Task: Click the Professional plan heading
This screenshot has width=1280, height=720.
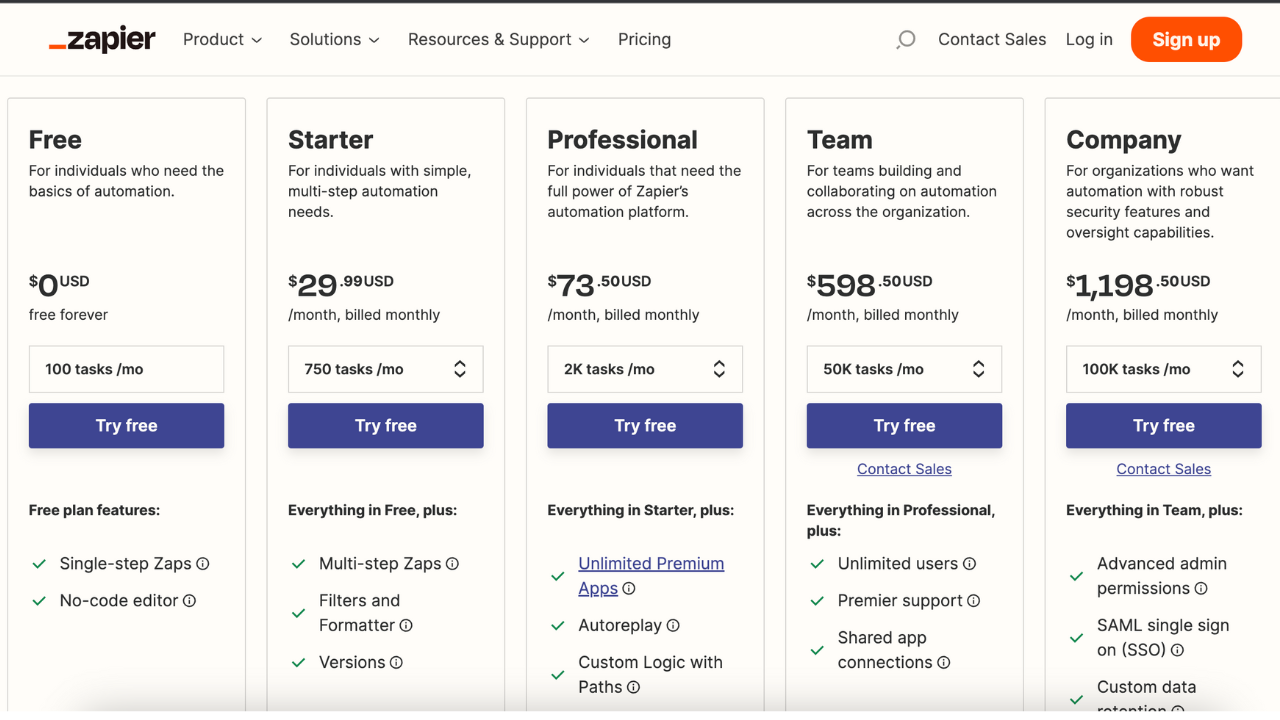Action: [x=622, y=140]
